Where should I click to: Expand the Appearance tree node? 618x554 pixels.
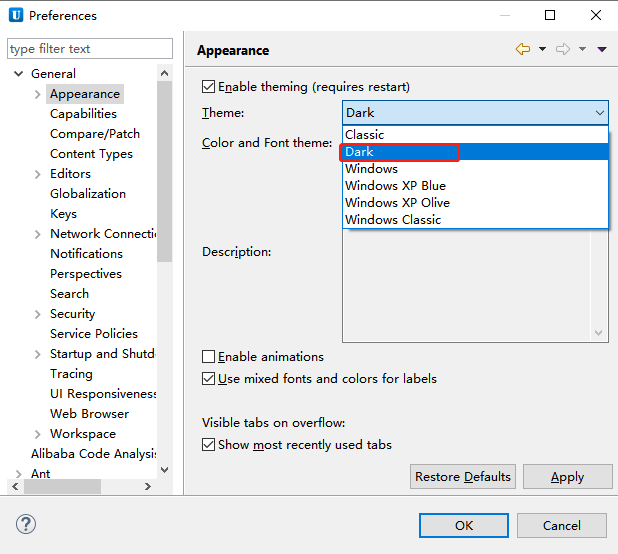pos(37,94)
